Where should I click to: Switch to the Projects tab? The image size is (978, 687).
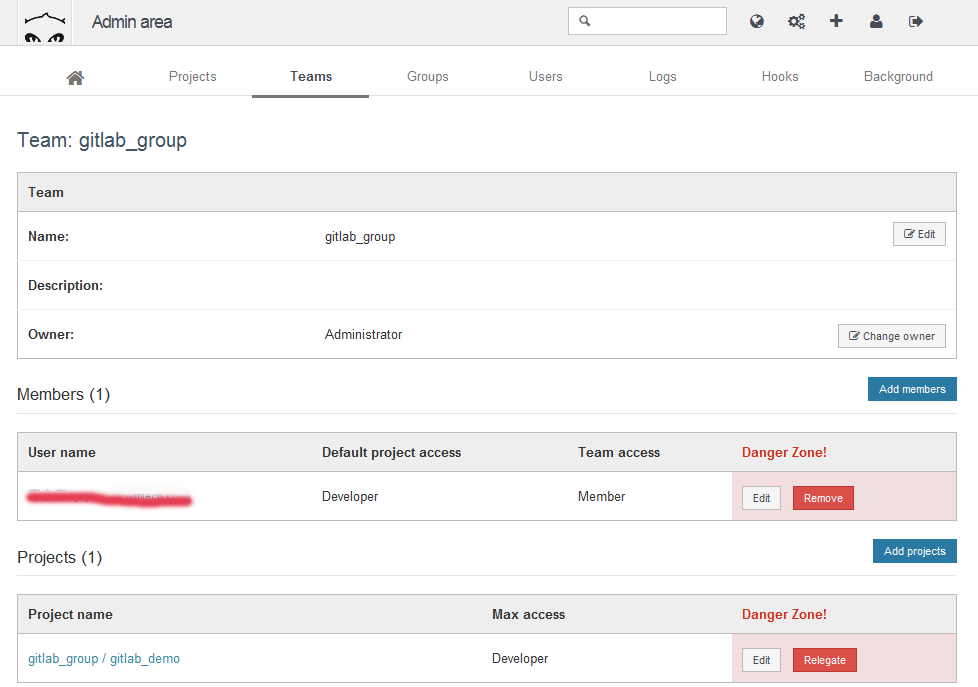[x=193, y=76]
